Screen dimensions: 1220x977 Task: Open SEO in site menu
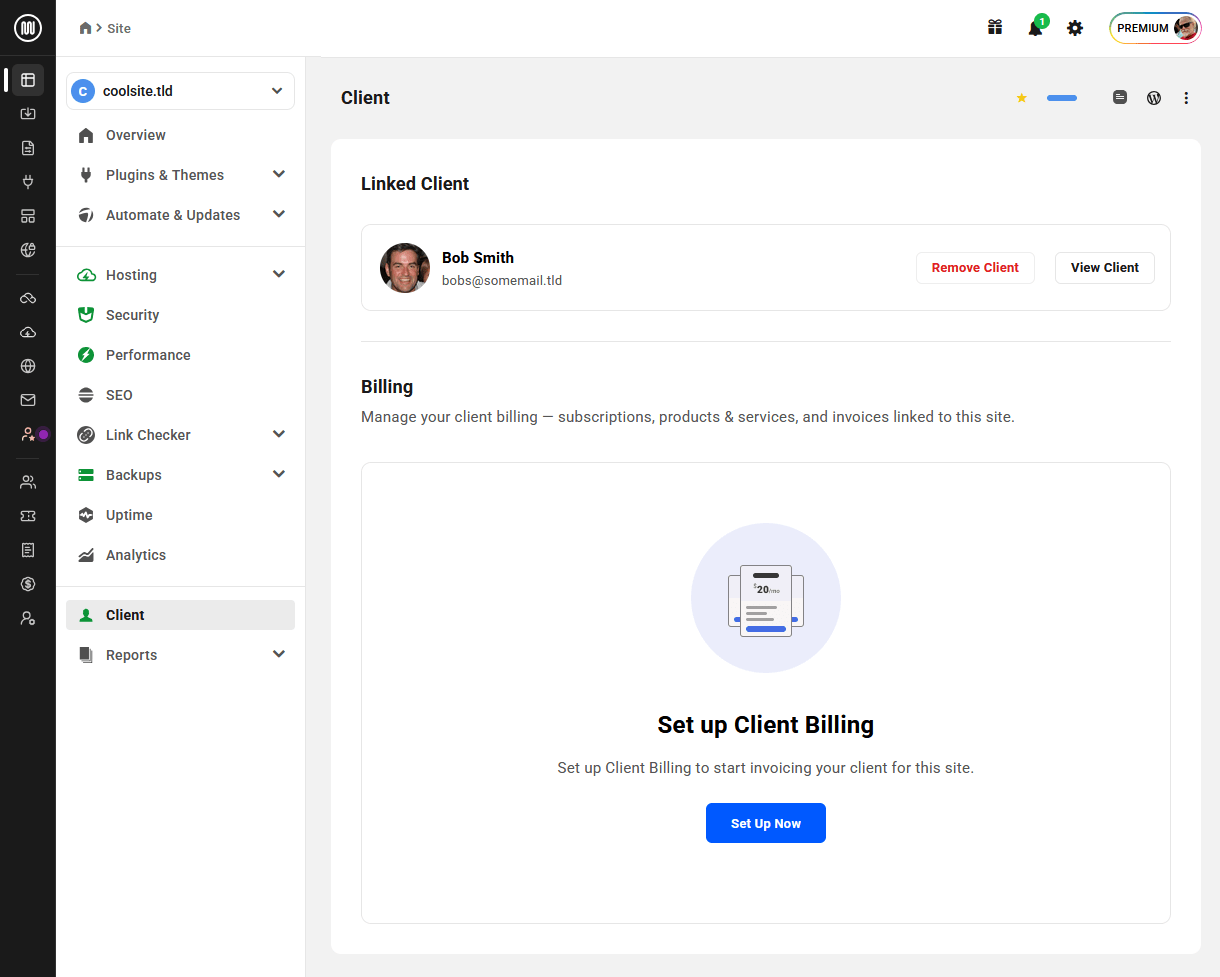(180, 395)
